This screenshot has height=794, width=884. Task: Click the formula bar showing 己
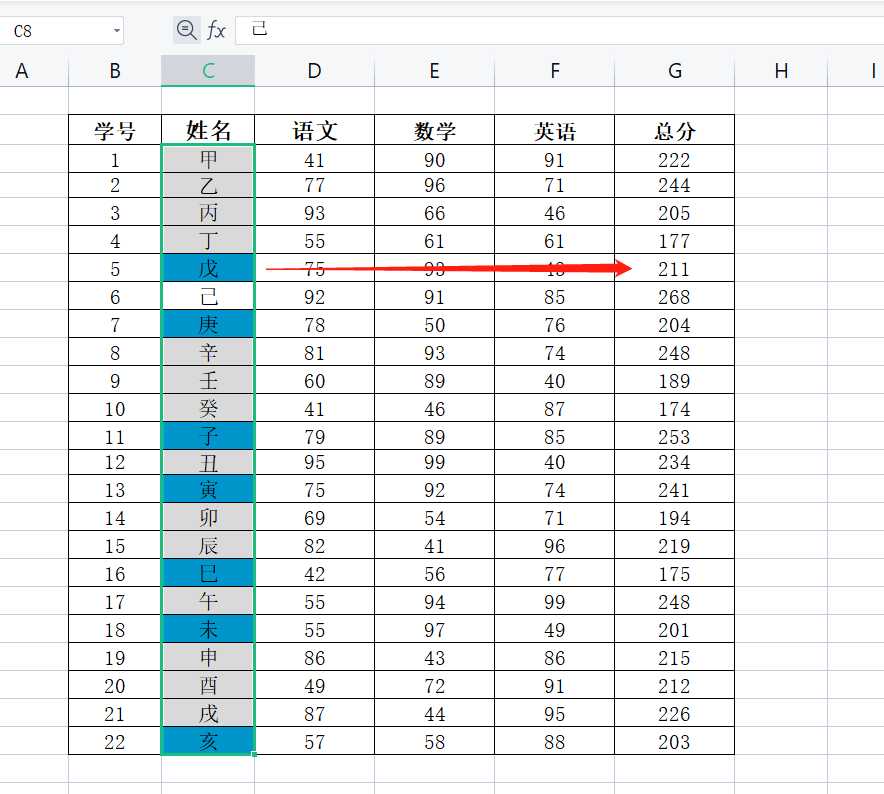[x=559, y=30]
